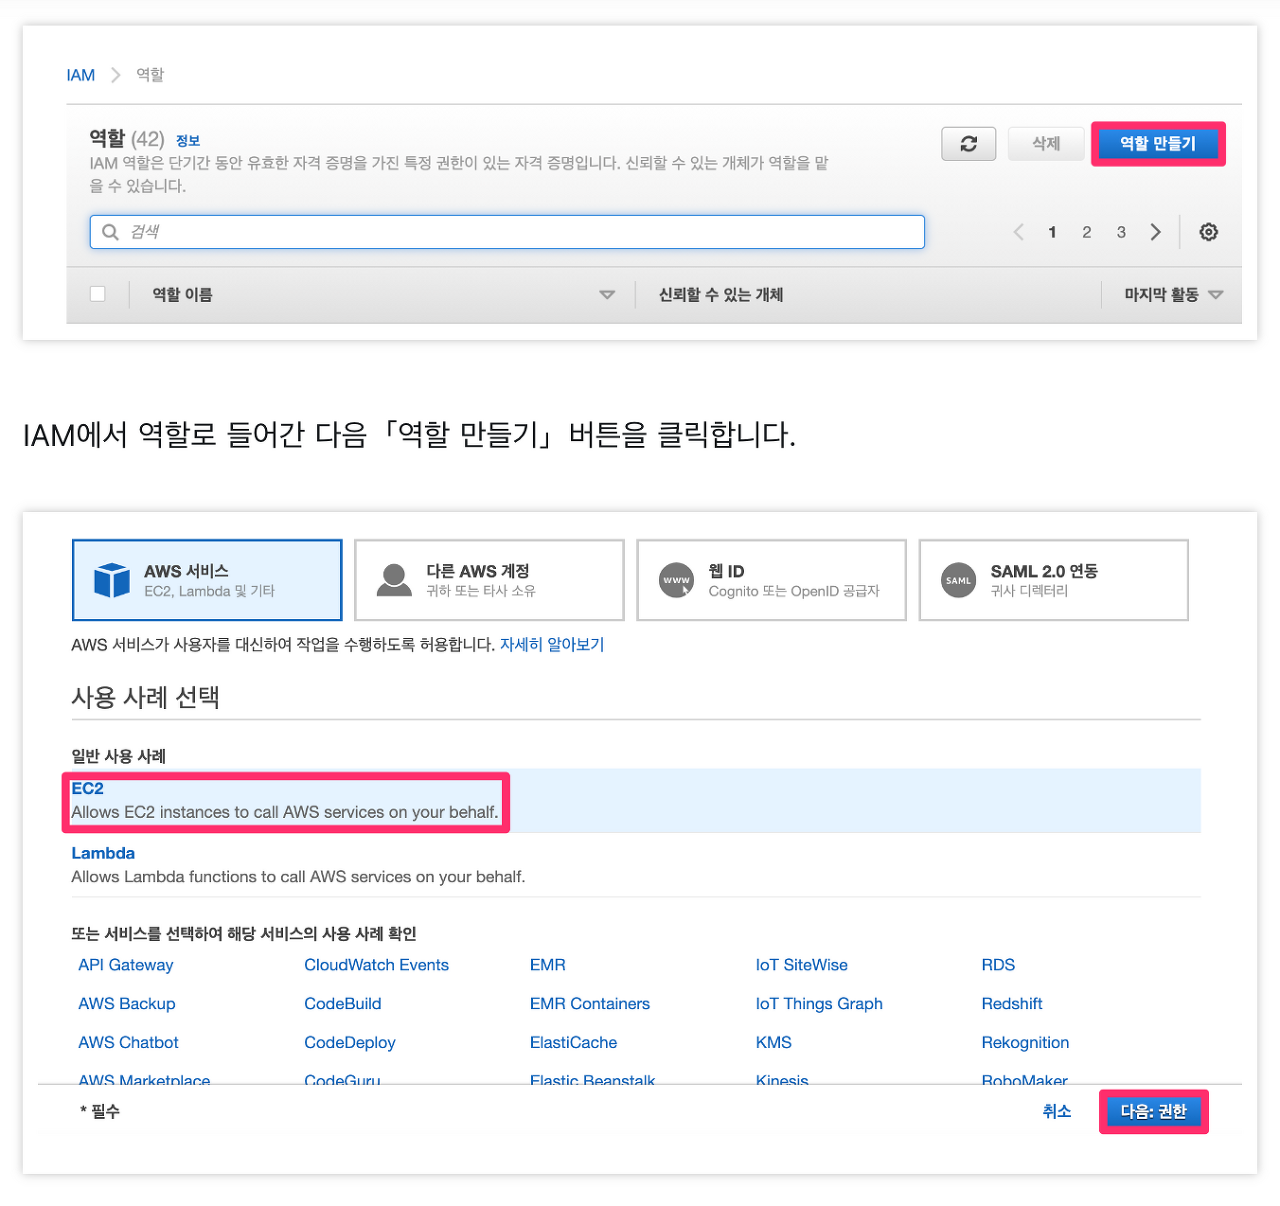Select Rekognition service
1280x1206 pixels.
pyautogui.click(x=1025, y=1043)
